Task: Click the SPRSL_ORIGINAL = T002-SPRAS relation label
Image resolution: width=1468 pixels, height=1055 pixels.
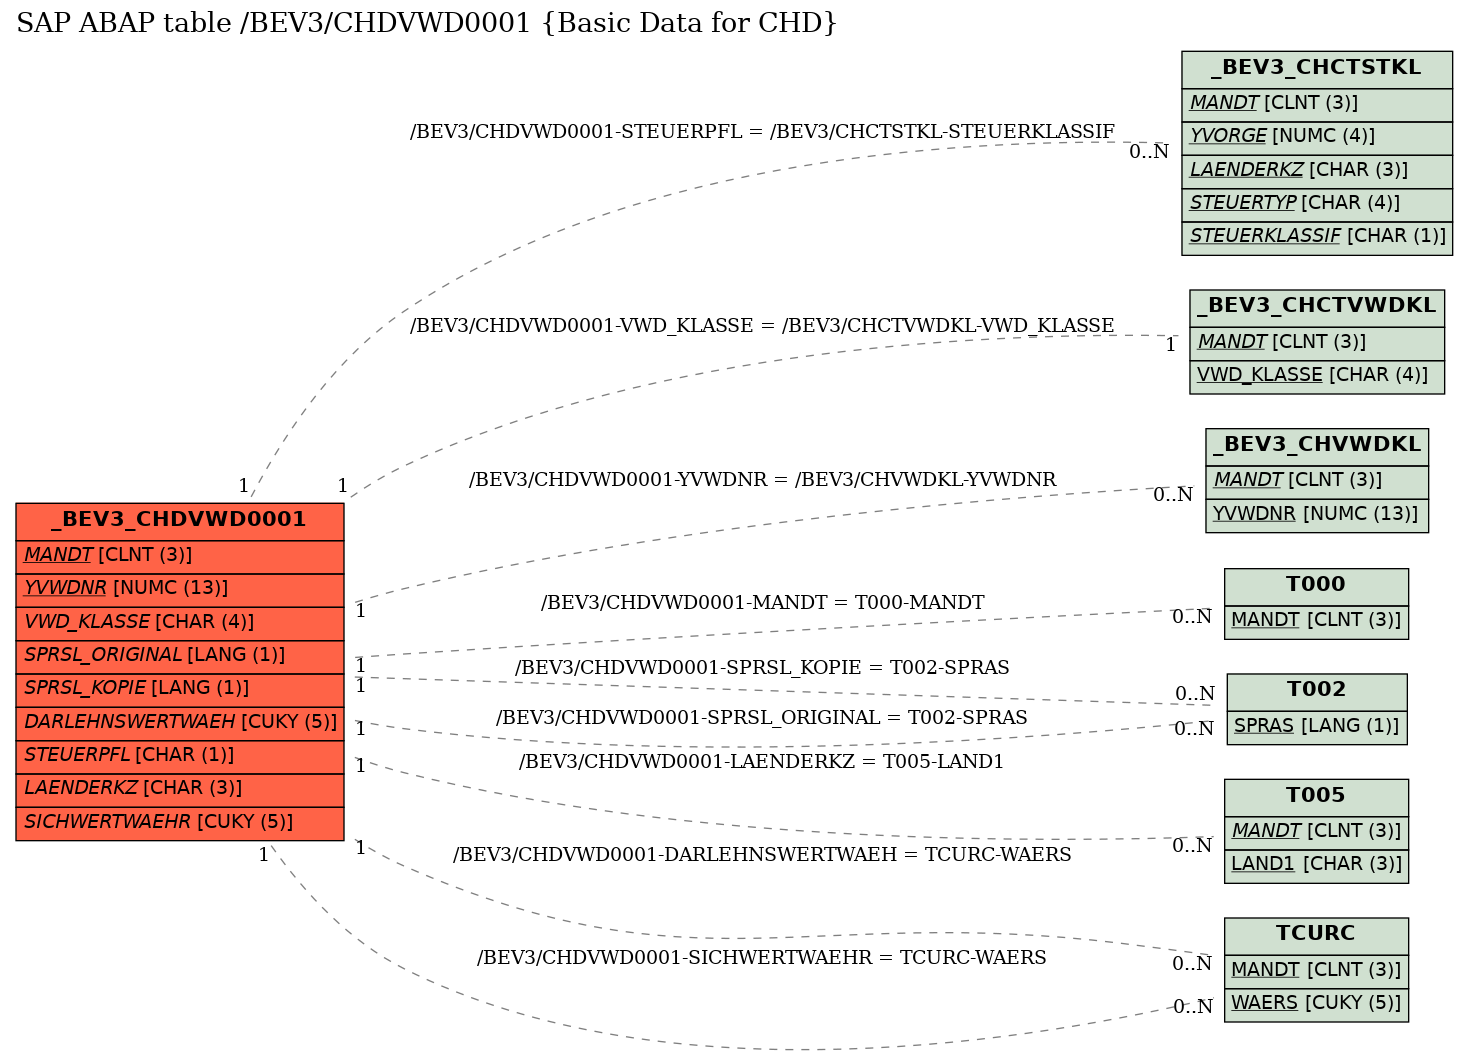Action: tap(762, 718)
